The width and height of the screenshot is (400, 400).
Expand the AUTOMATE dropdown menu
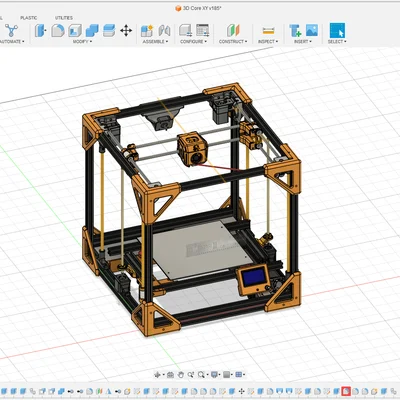(12, 42)
